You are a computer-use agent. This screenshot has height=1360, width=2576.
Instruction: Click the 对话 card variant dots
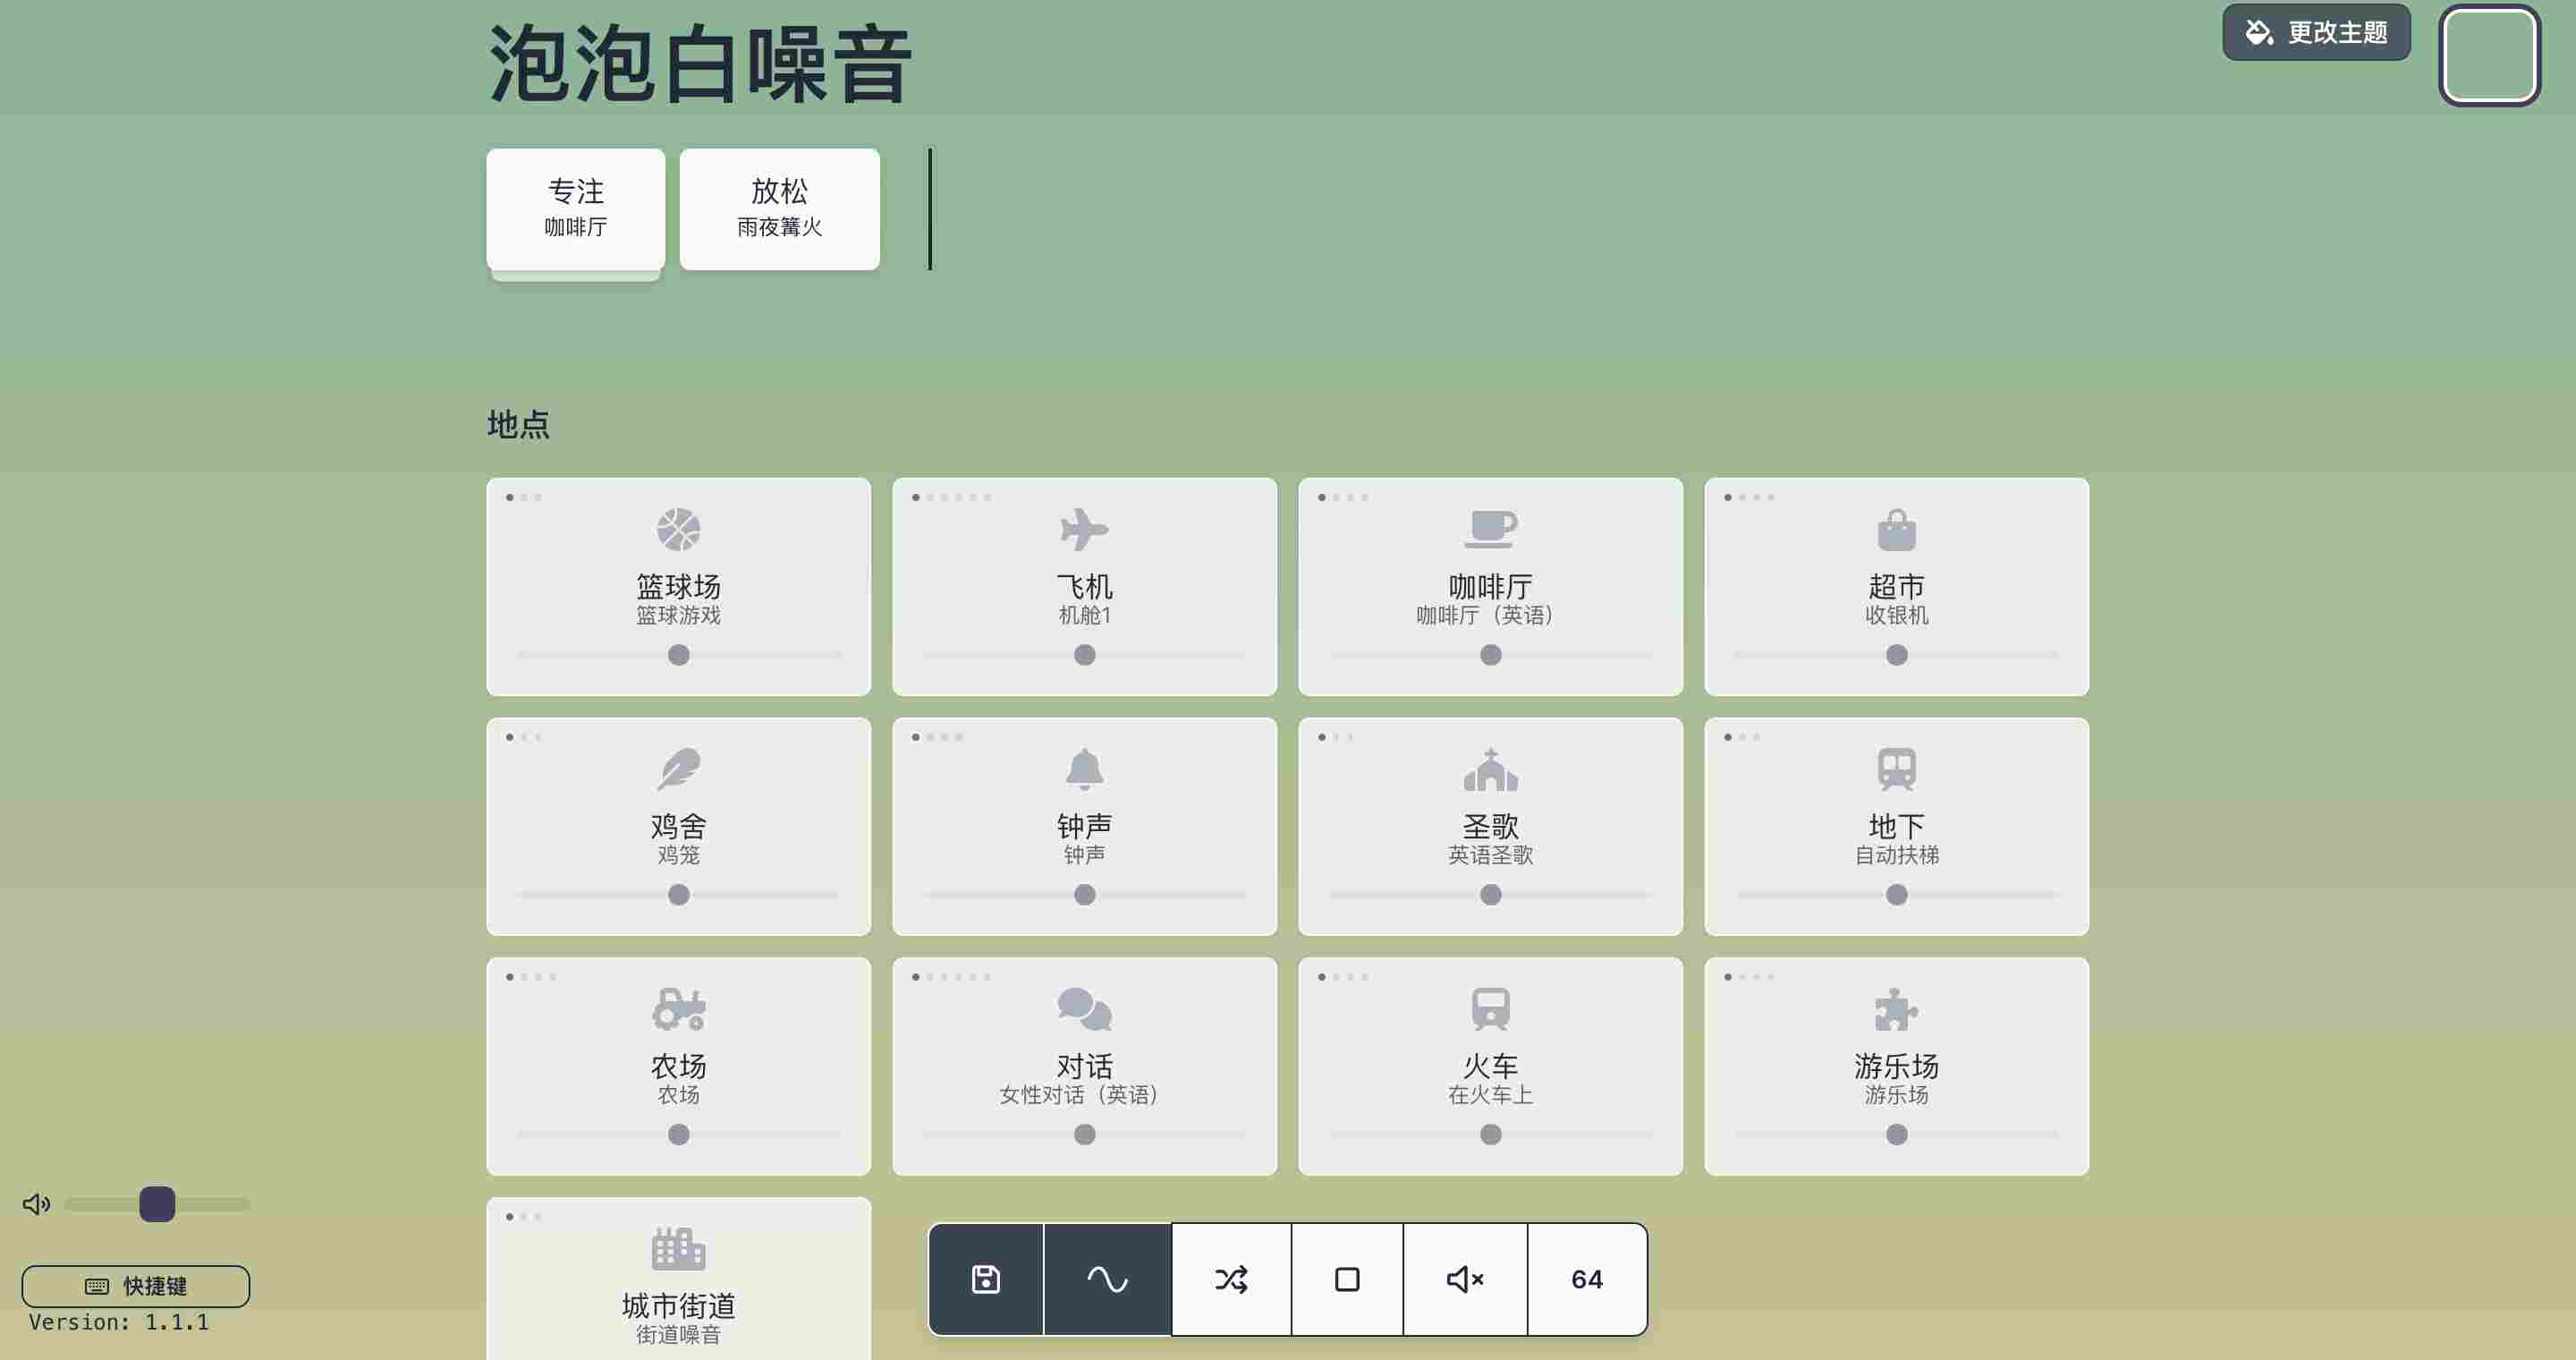(x=950, y=977)
